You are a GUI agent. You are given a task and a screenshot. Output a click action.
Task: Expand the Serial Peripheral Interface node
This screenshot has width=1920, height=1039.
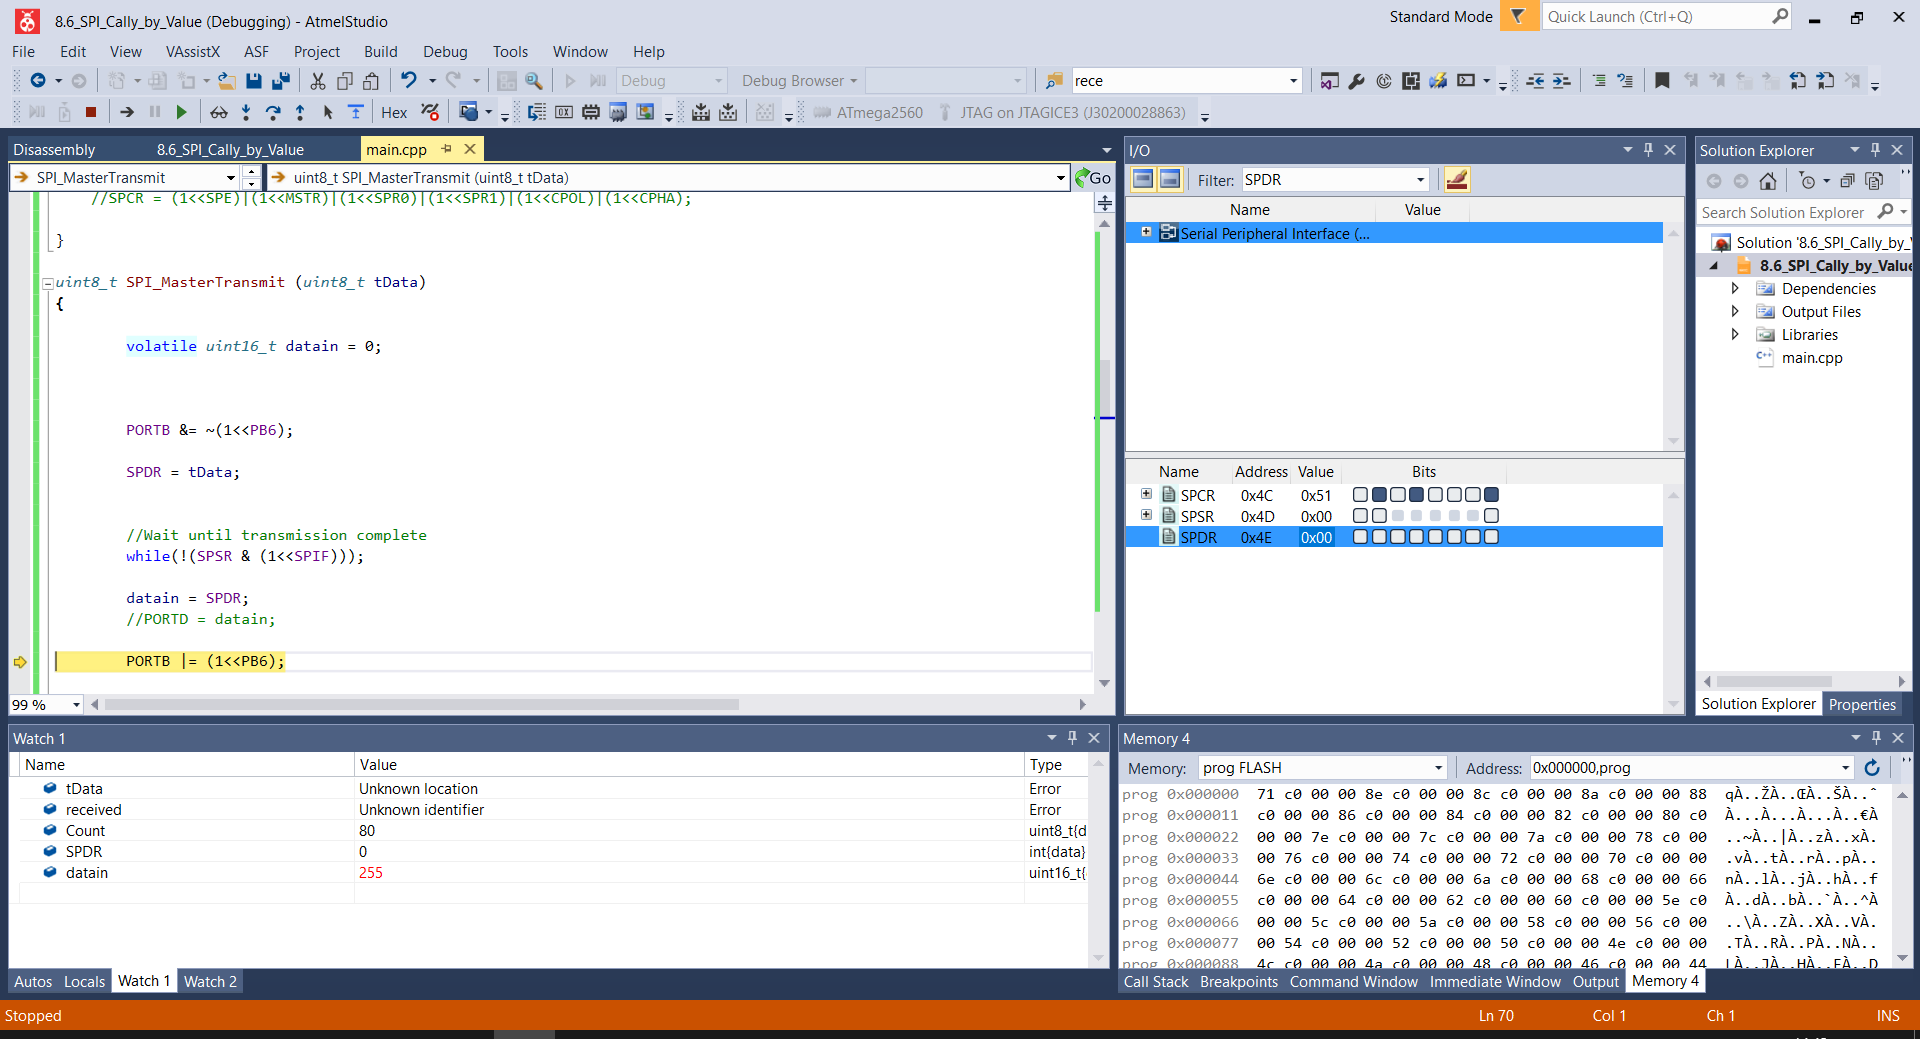coord(1146,232)
